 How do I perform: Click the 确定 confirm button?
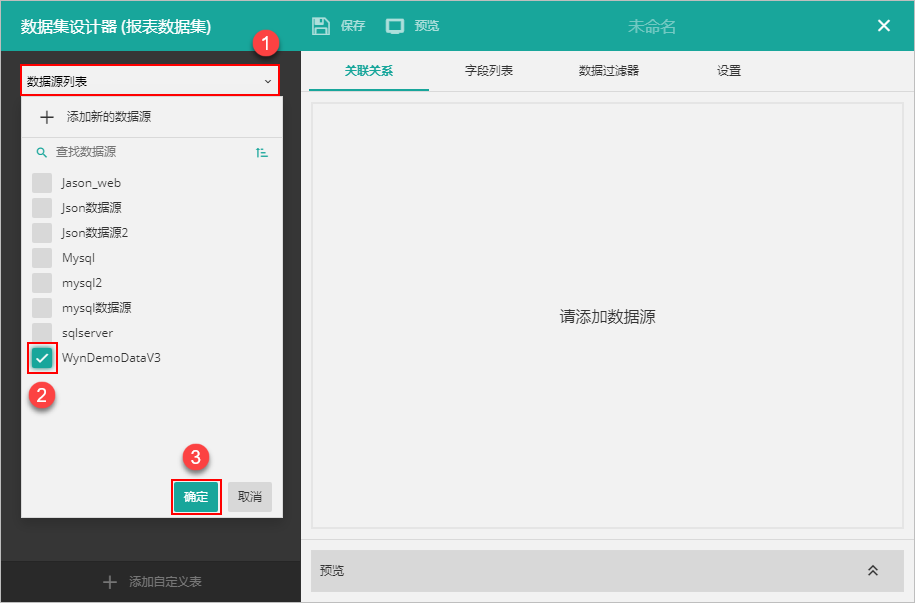click(x=196, y=497)
